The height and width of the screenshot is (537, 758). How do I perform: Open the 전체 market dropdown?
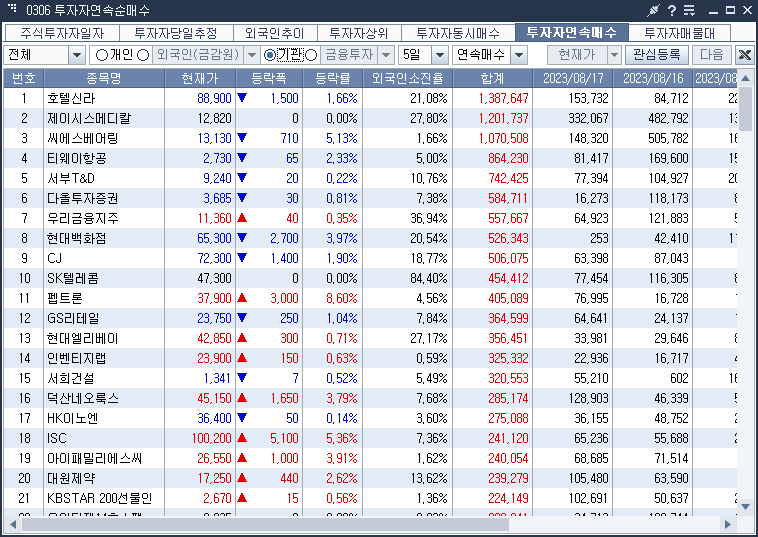(x=76, y=55)
